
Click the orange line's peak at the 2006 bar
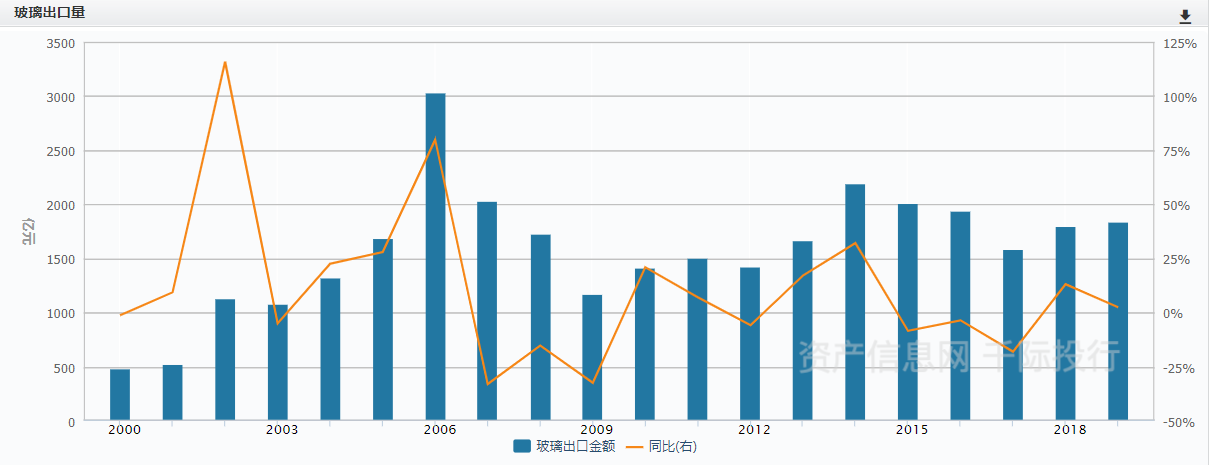pos(435,139)
